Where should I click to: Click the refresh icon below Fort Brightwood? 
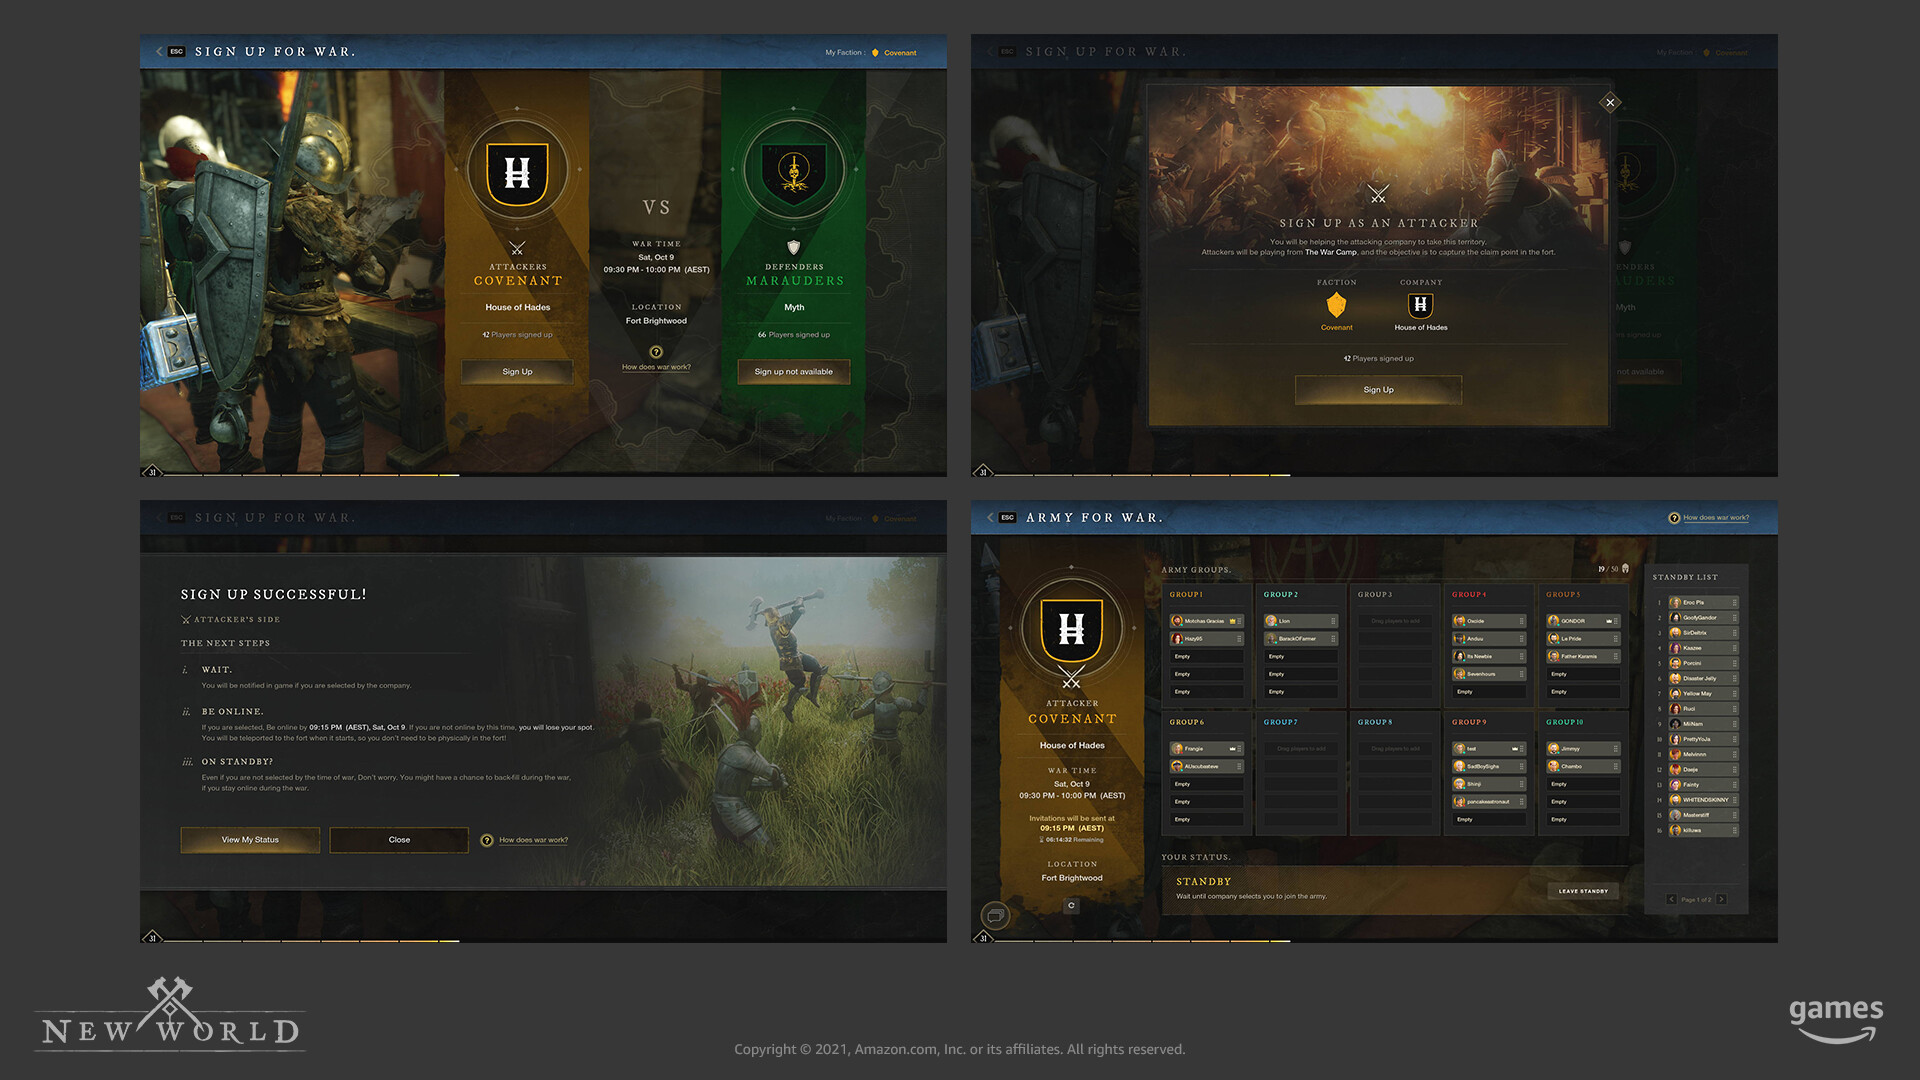(1071, 906)
